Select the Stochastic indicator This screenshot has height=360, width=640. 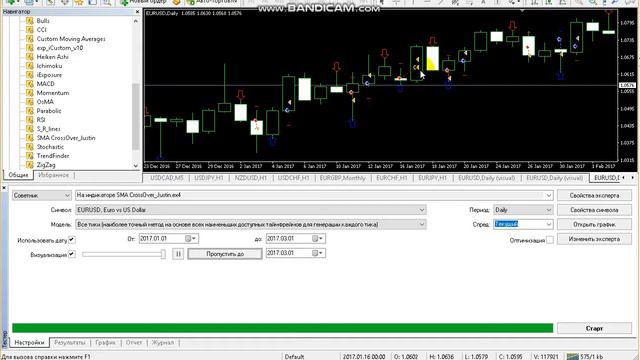coord(50,147)
